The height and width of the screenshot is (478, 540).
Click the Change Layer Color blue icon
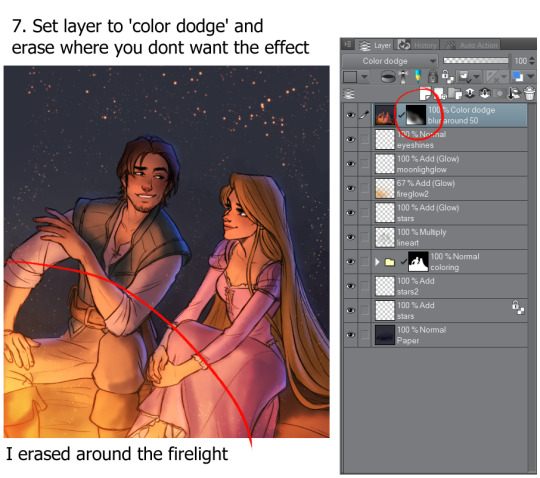[518, 76]
